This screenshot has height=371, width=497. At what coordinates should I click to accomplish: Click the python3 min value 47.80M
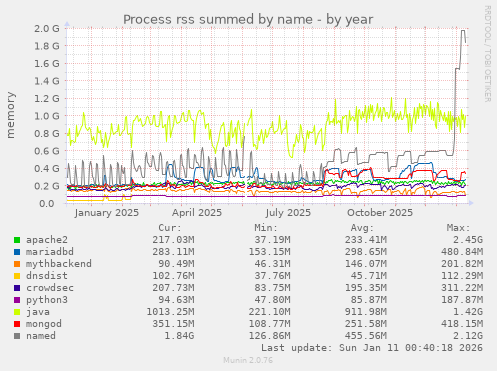click(272, 300)
